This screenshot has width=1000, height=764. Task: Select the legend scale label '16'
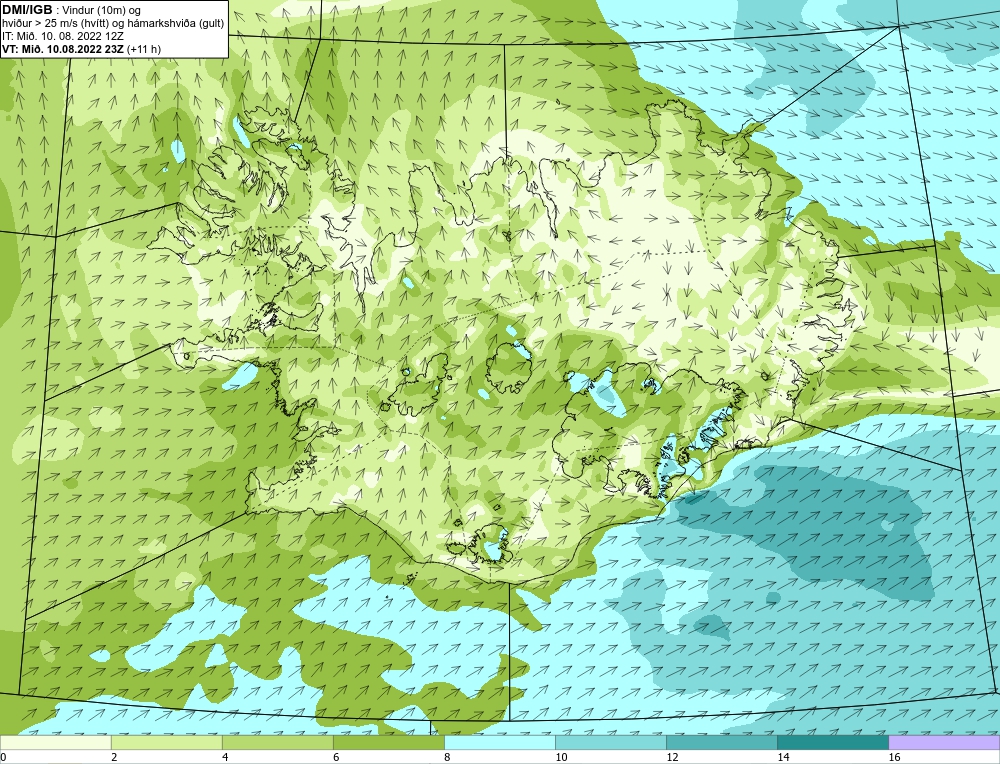(894, 757)
